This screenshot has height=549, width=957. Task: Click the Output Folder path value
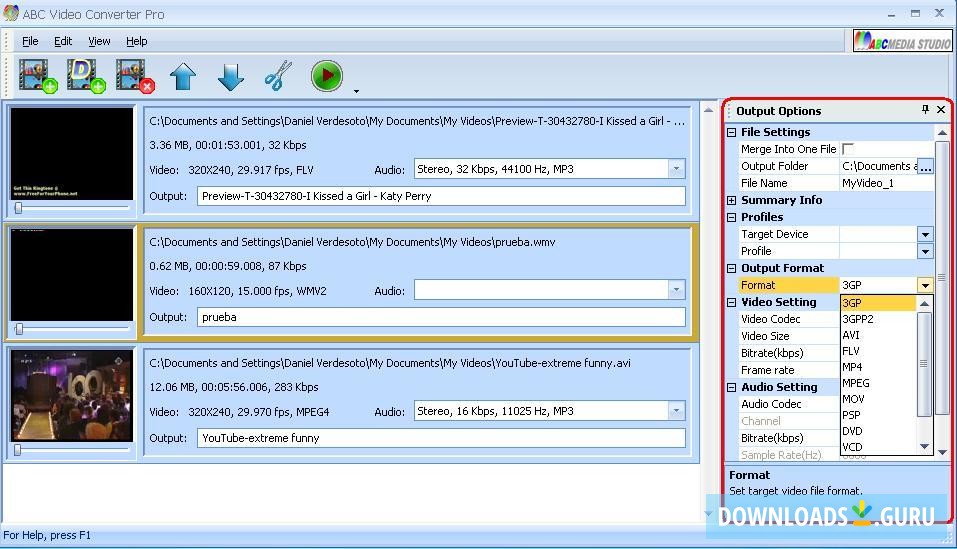pyautogui.click(x=879, y=166)
